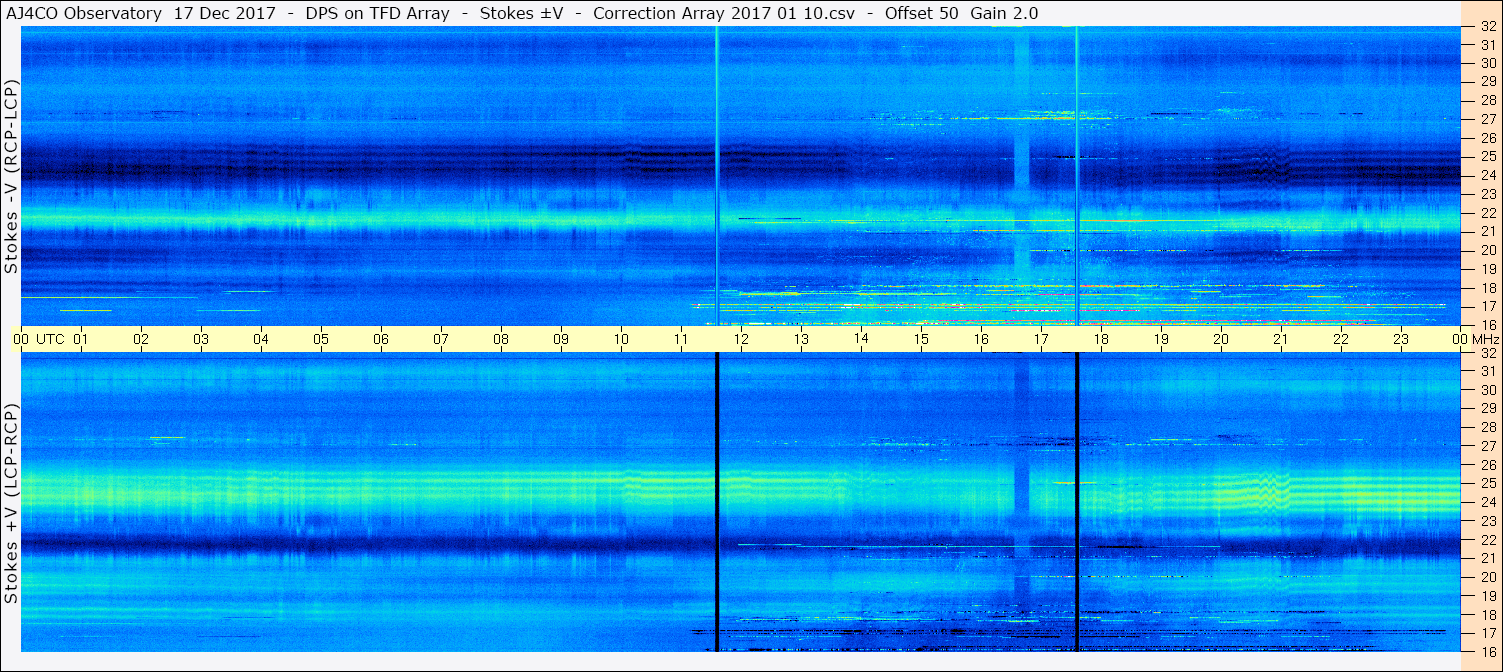Viewport: 1503px width, 672px height.
Task: Click the 07 hour tick label
Action: point(441,340)
